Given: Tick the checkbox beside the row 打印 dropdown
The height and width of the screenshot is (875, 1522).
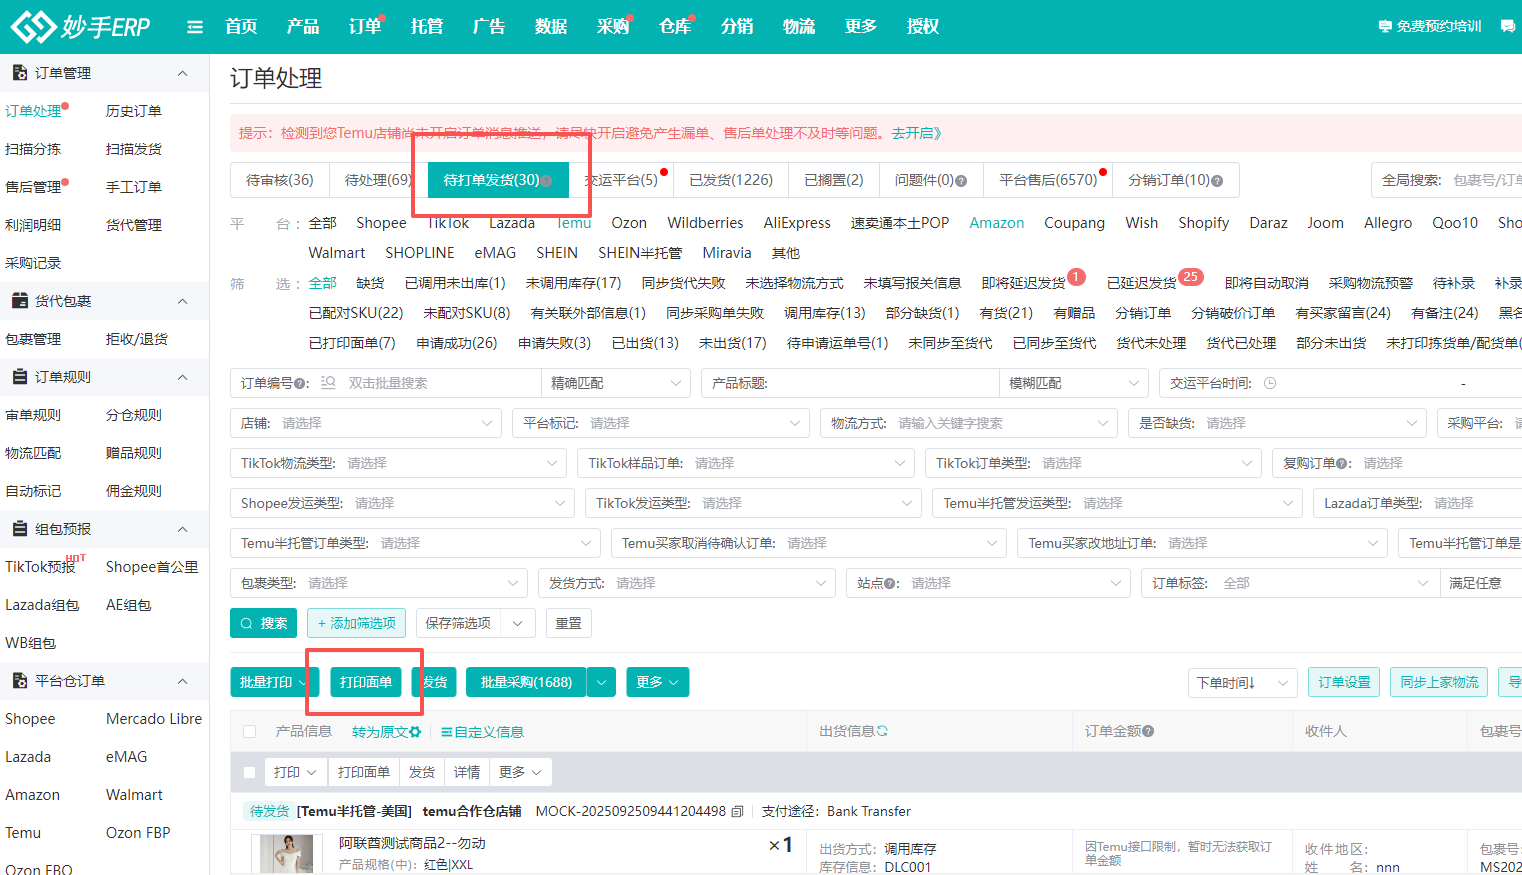Looking at the screenshot, I should [250, 772].
